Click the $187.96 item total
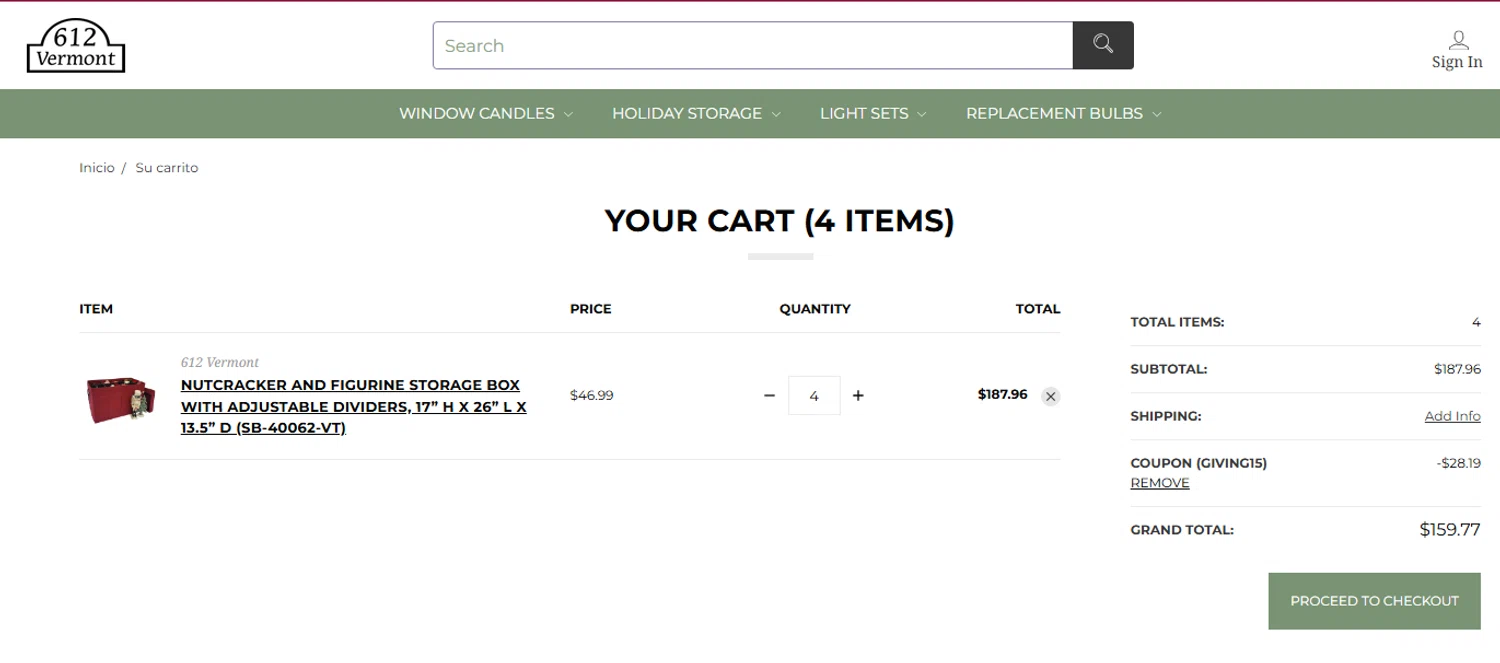This screenshot has width=1500, height=663. point(1003,394)
